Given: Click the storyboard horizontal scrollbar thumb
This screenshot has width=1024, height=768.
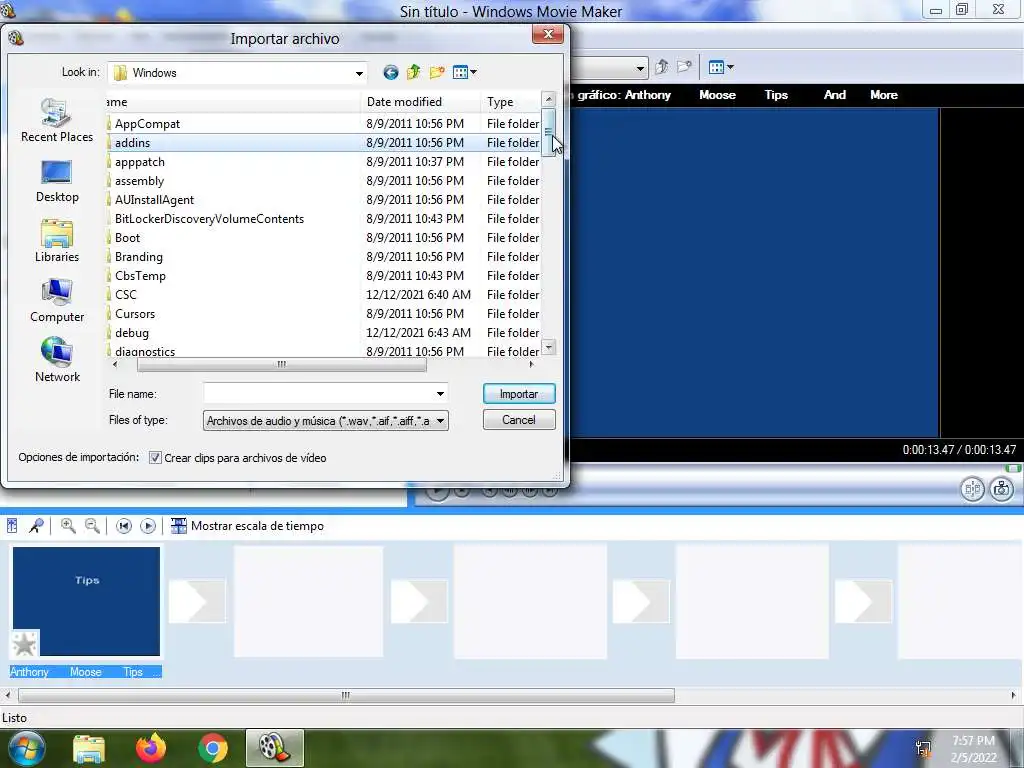Looking at the screenshot, I should pos(346,696).
